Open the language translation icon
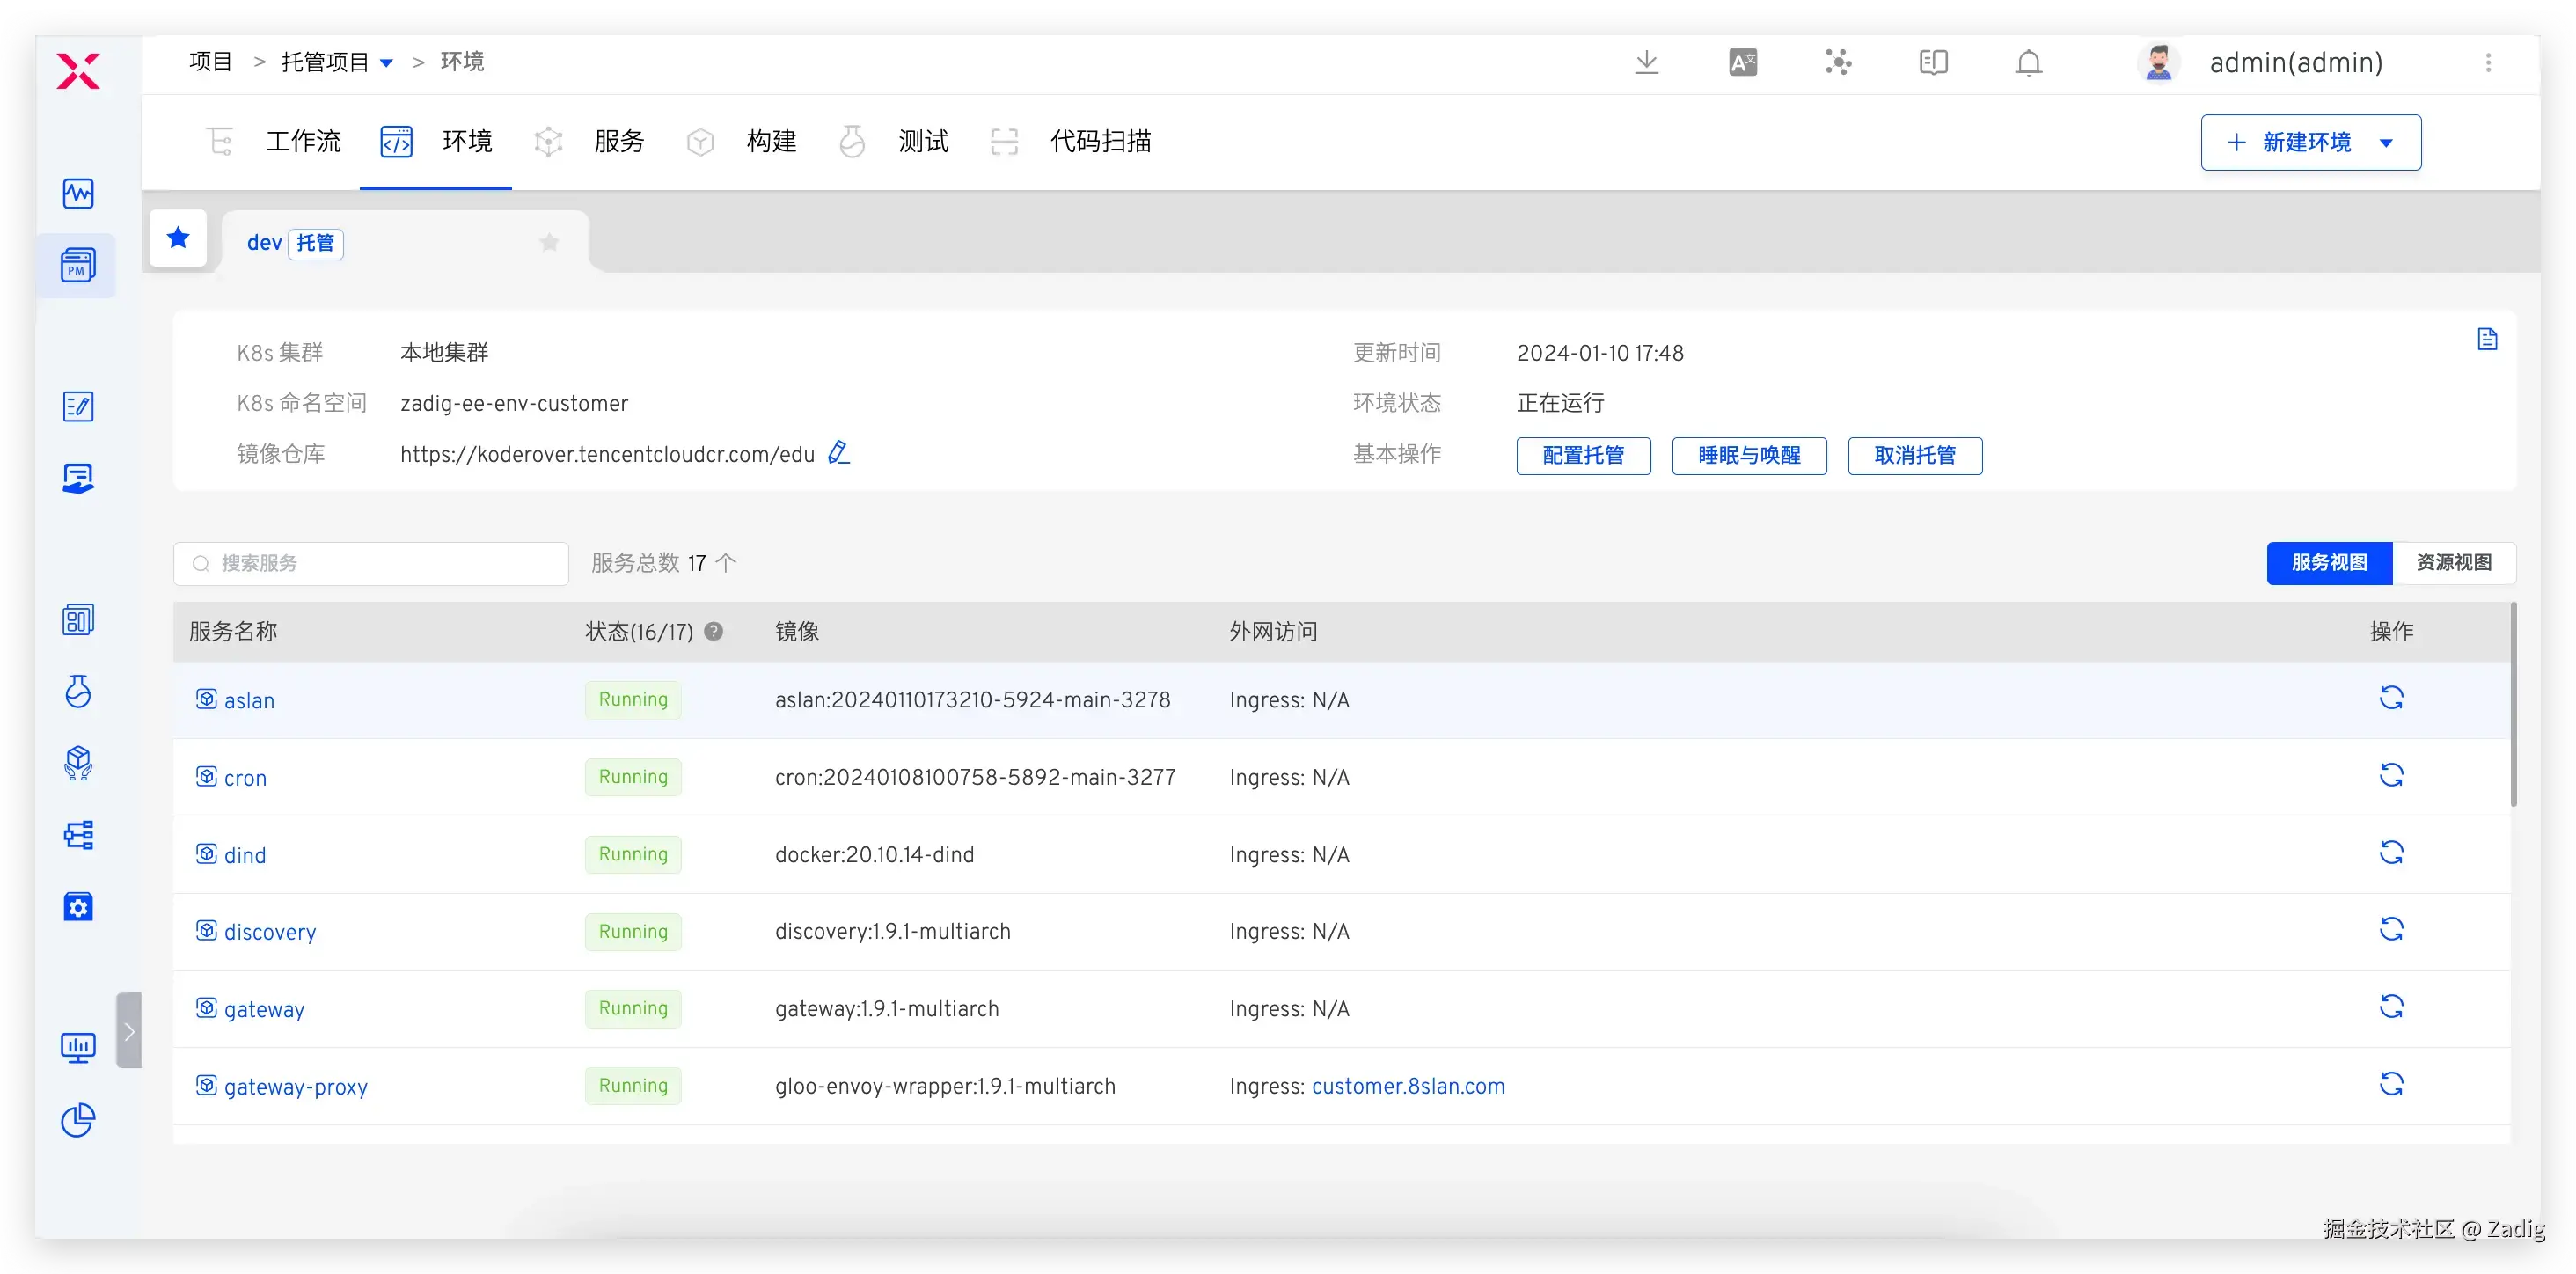2576x1274 pixels. point(1742,63)
